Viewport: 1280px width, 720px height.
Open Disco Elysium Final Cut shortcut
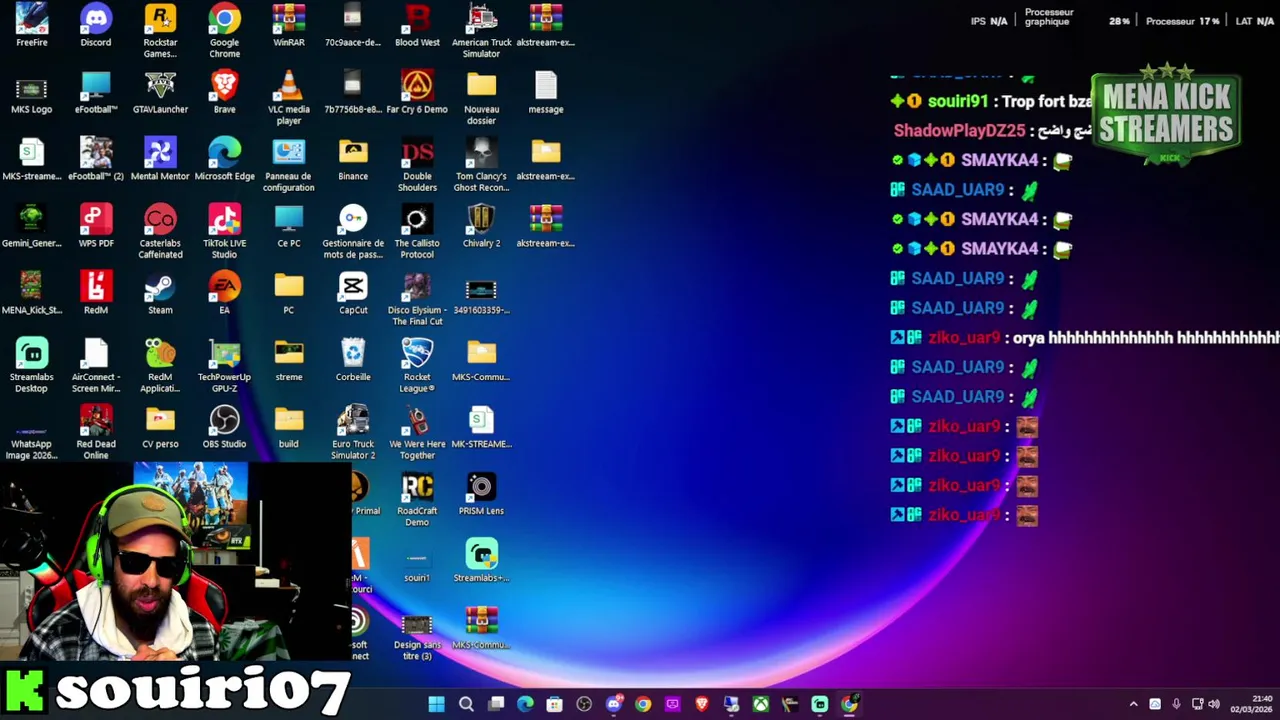point(417,299)
